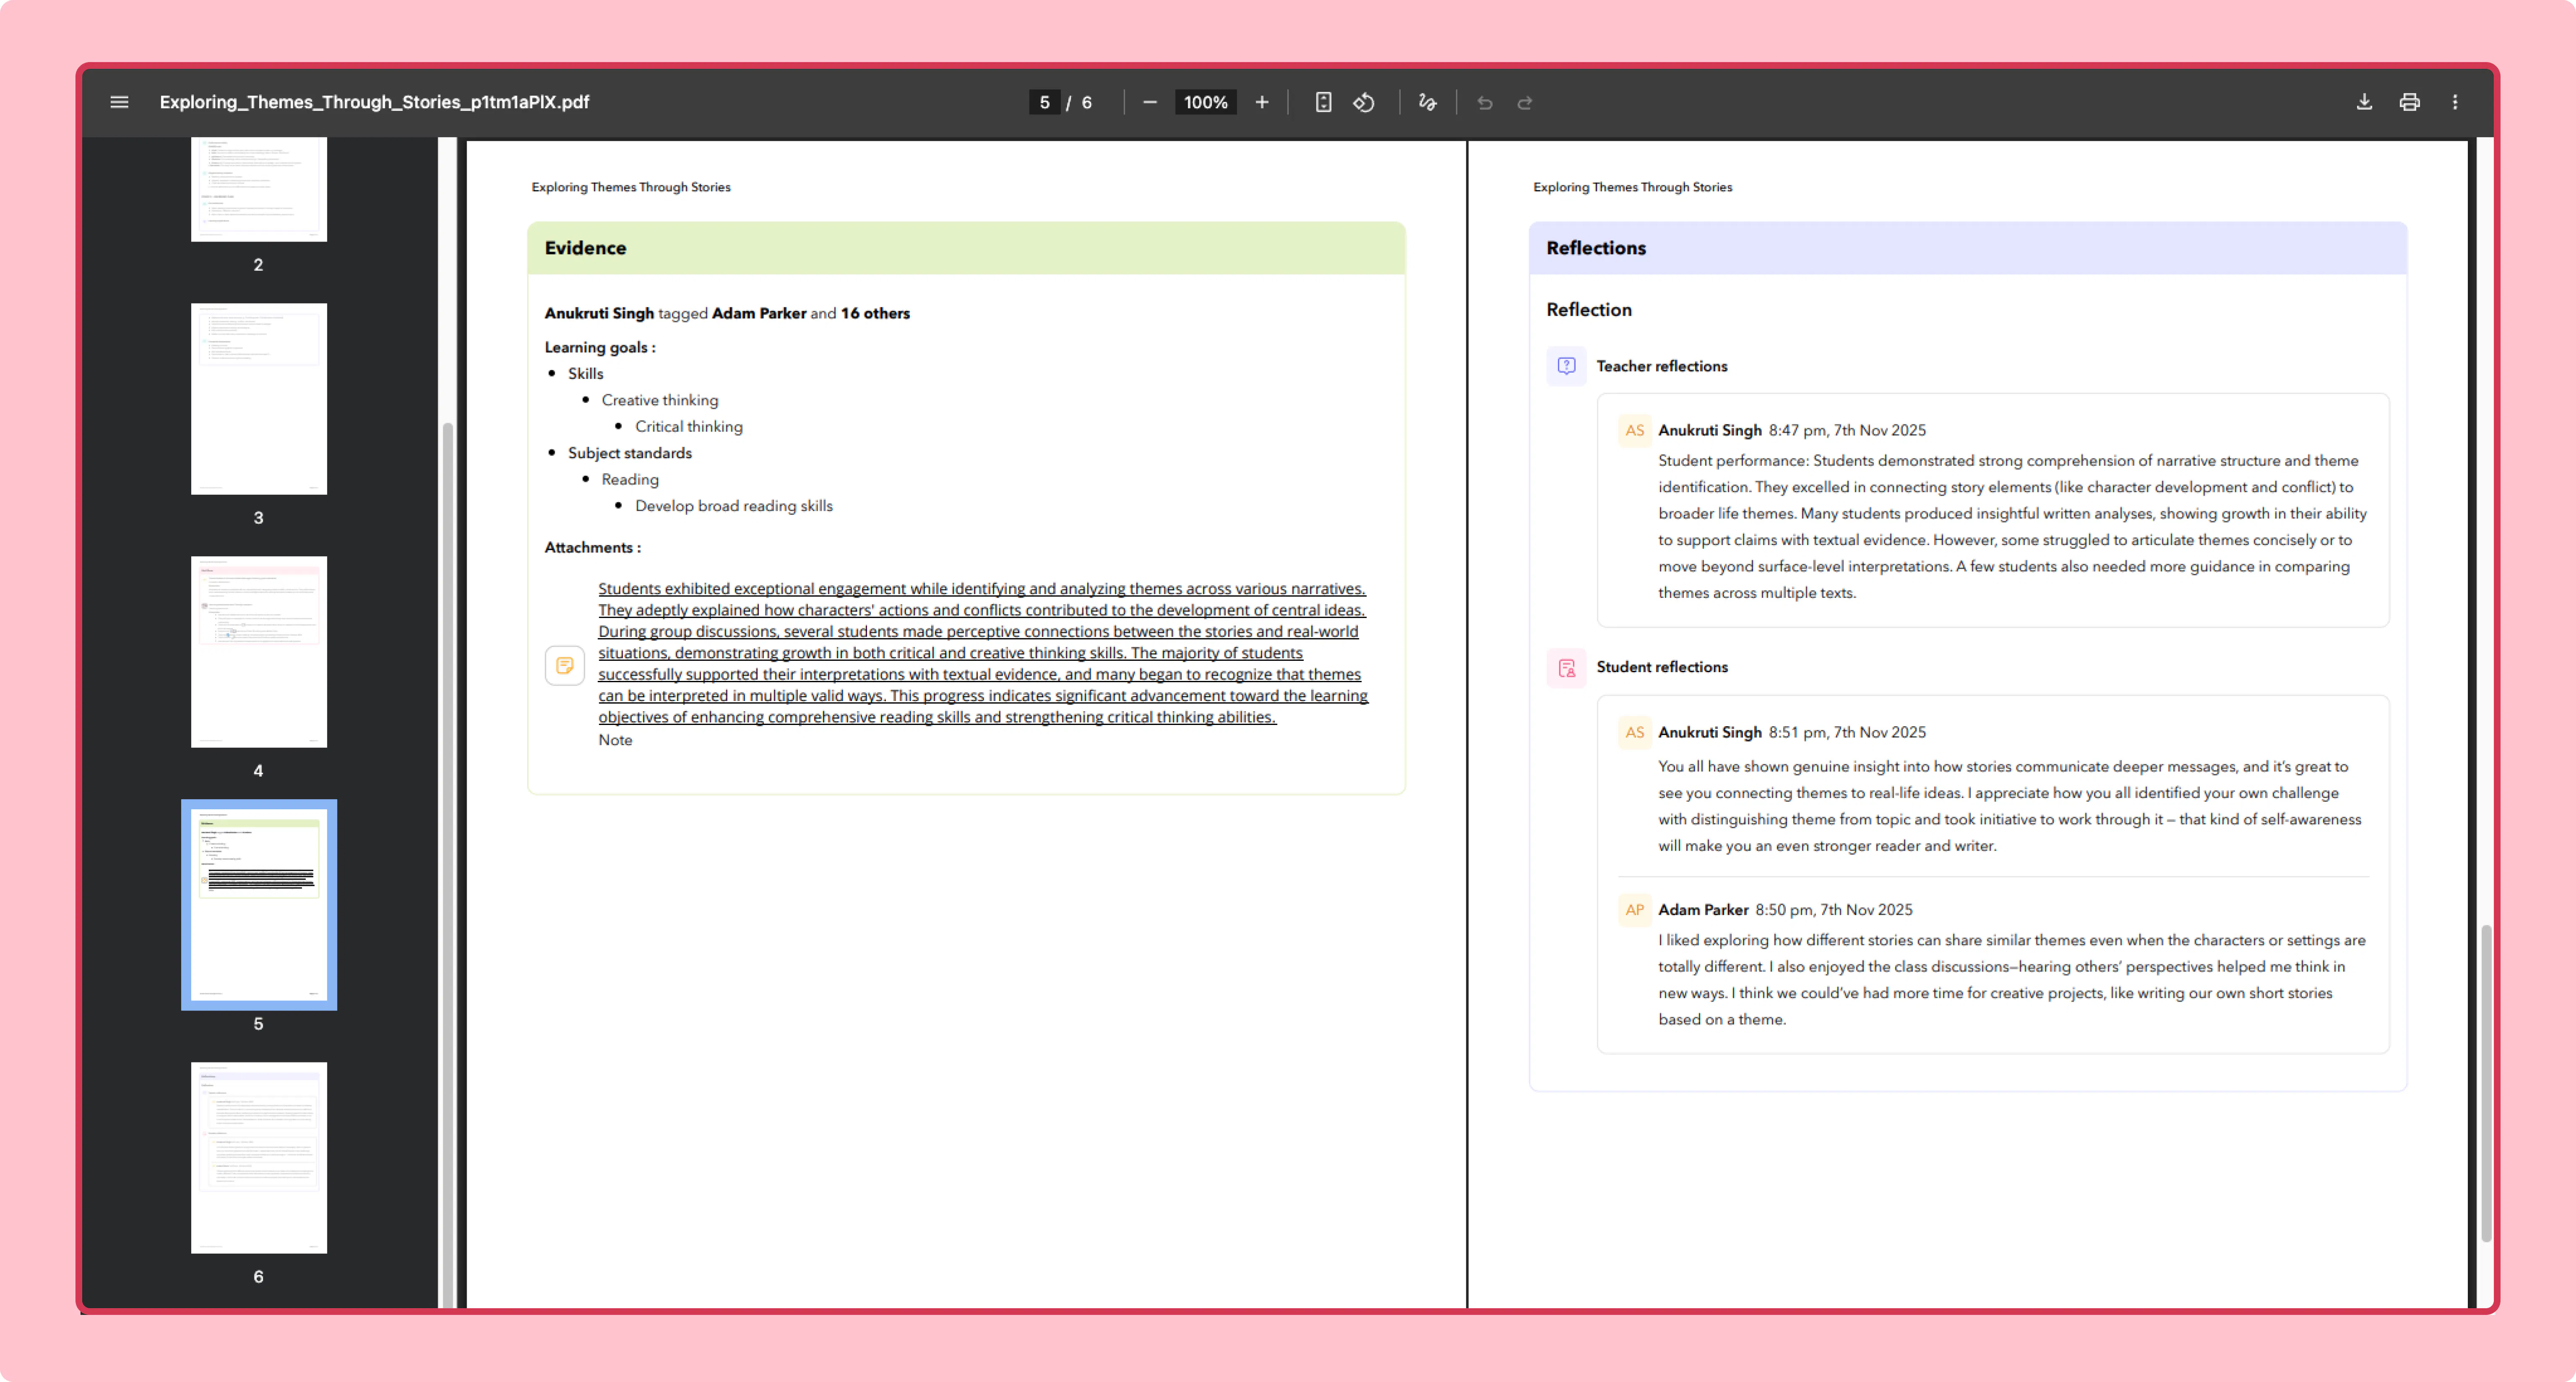Print the PDF document
This screenshot has height=1382, width=2576.
[x=2410, y=102]
